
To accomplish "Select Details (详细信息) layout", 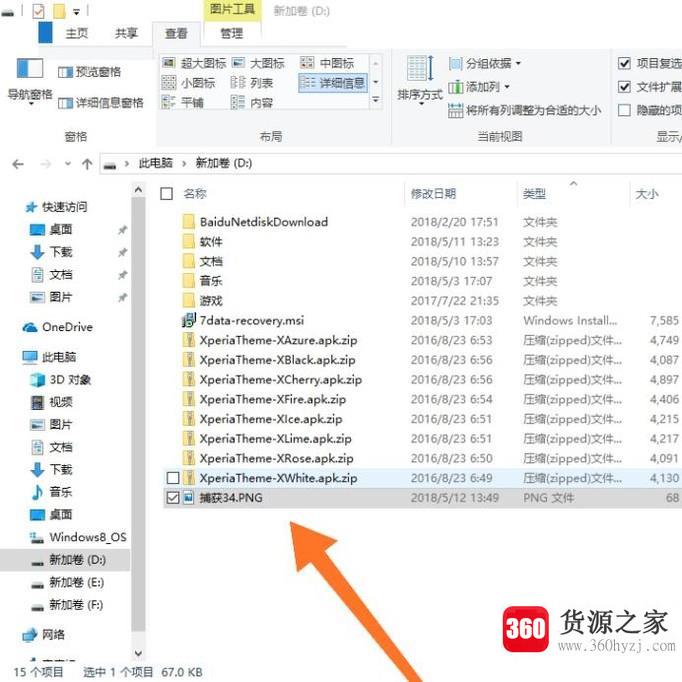I will click(333, 83).
